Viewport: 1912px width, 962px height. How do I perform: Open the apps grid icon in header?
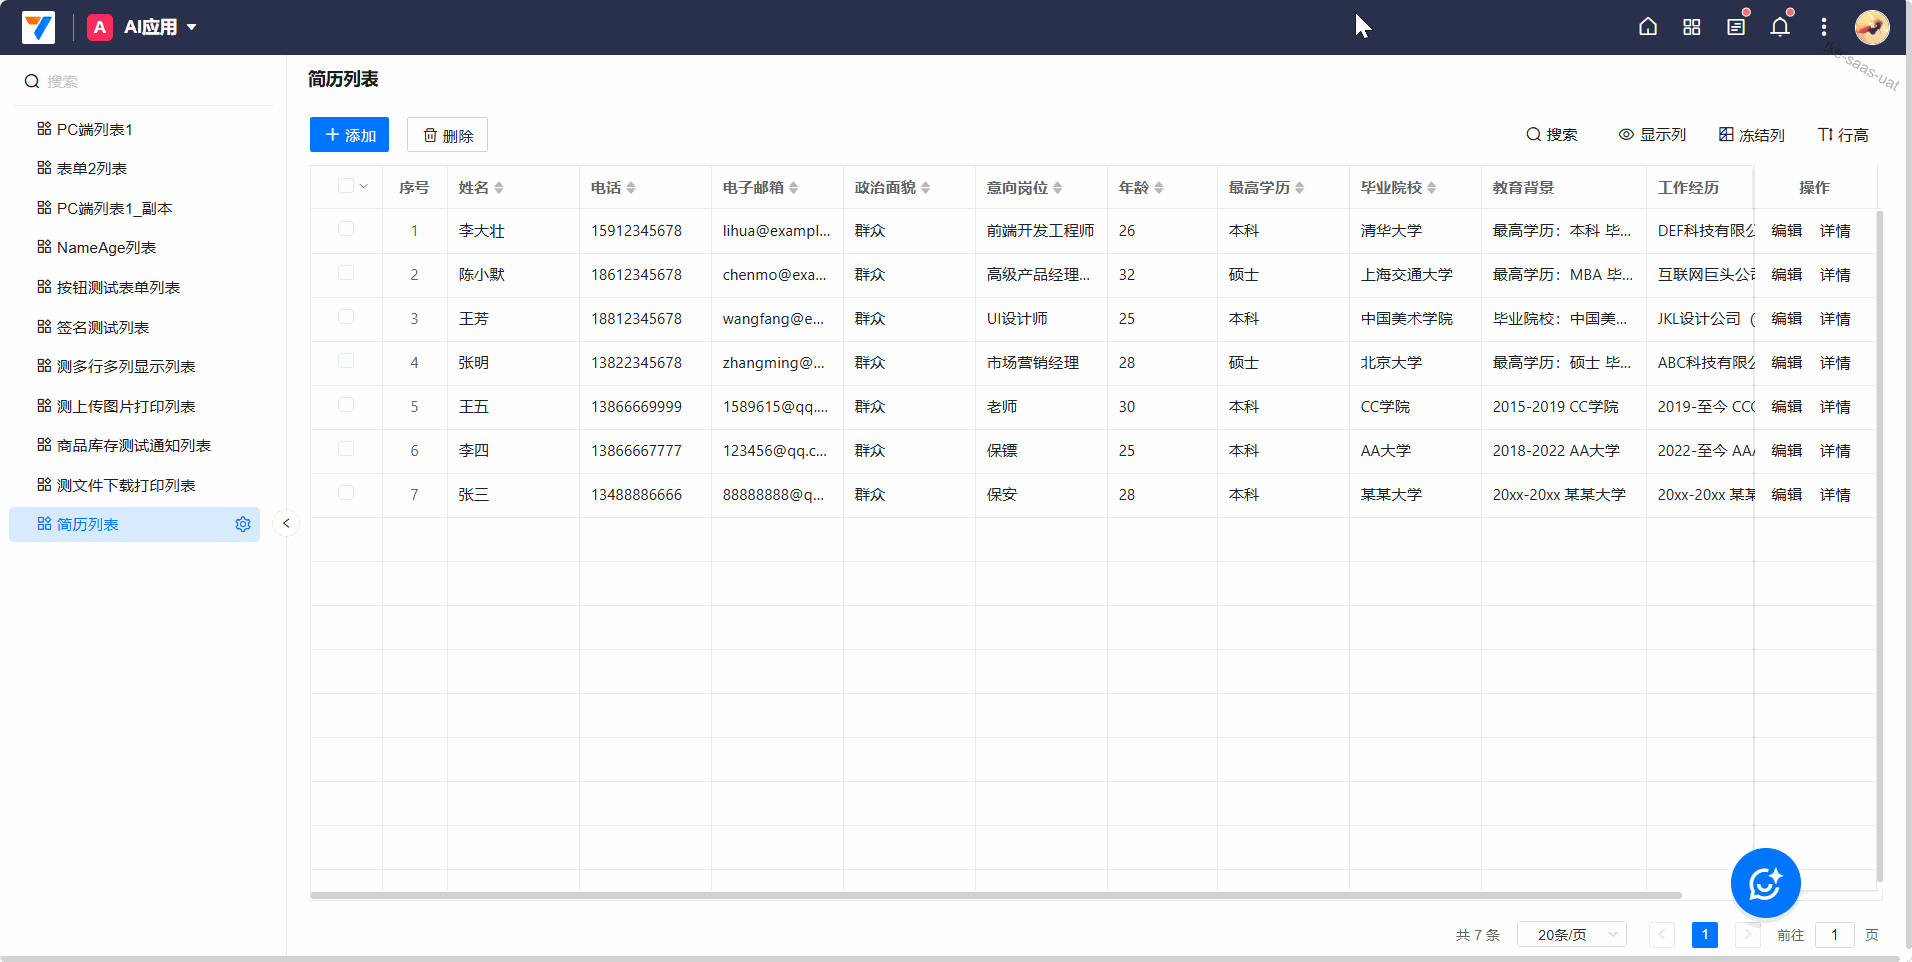coord(1692,27)
